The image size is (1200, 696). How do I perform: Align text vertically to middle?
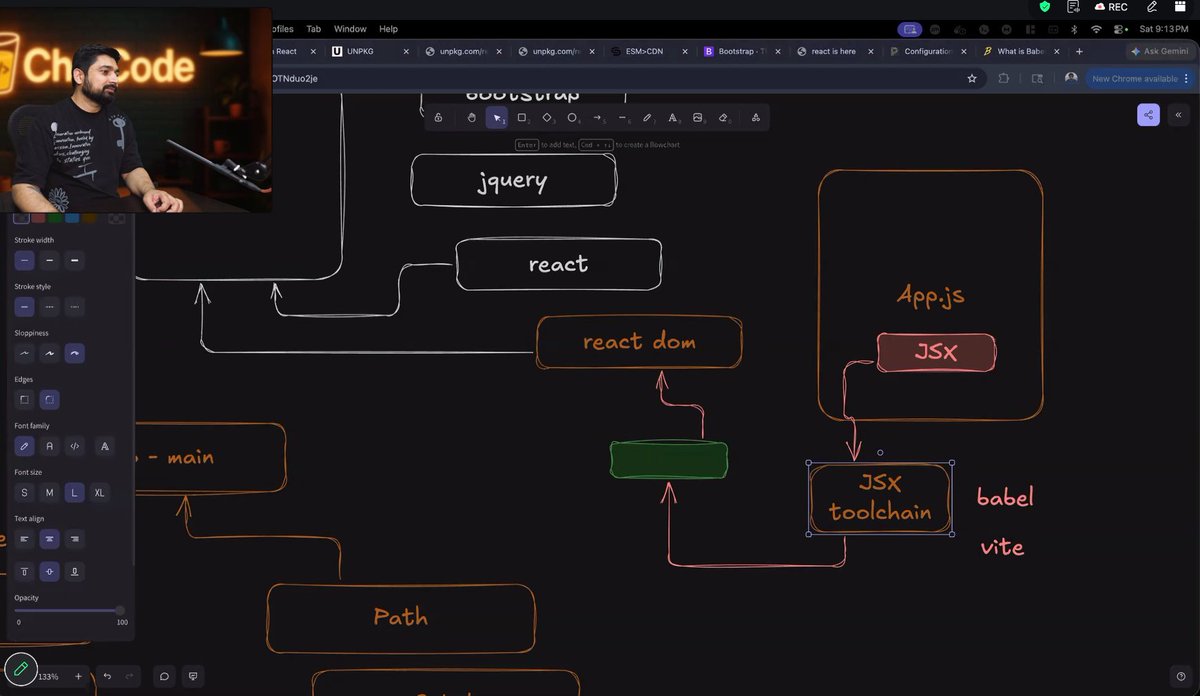tap(50, 571)
